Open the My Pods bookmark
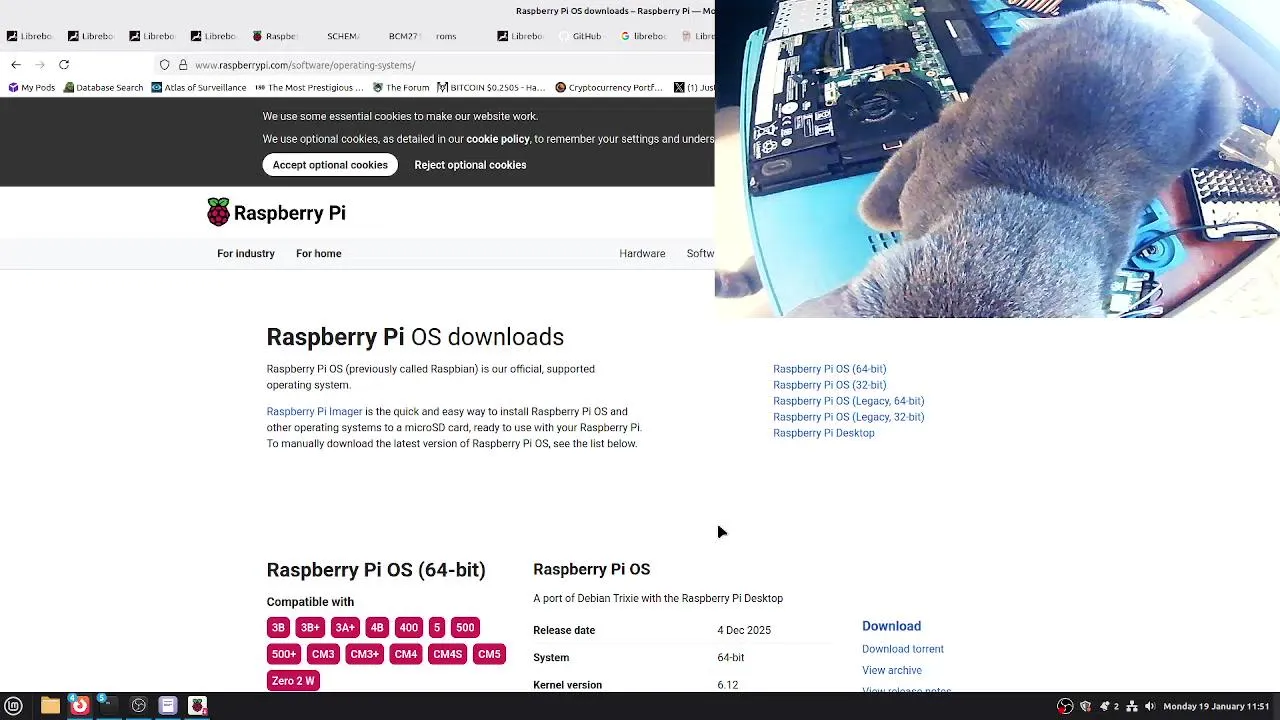This screenshot has height=720, width=1280. point(32,88)
